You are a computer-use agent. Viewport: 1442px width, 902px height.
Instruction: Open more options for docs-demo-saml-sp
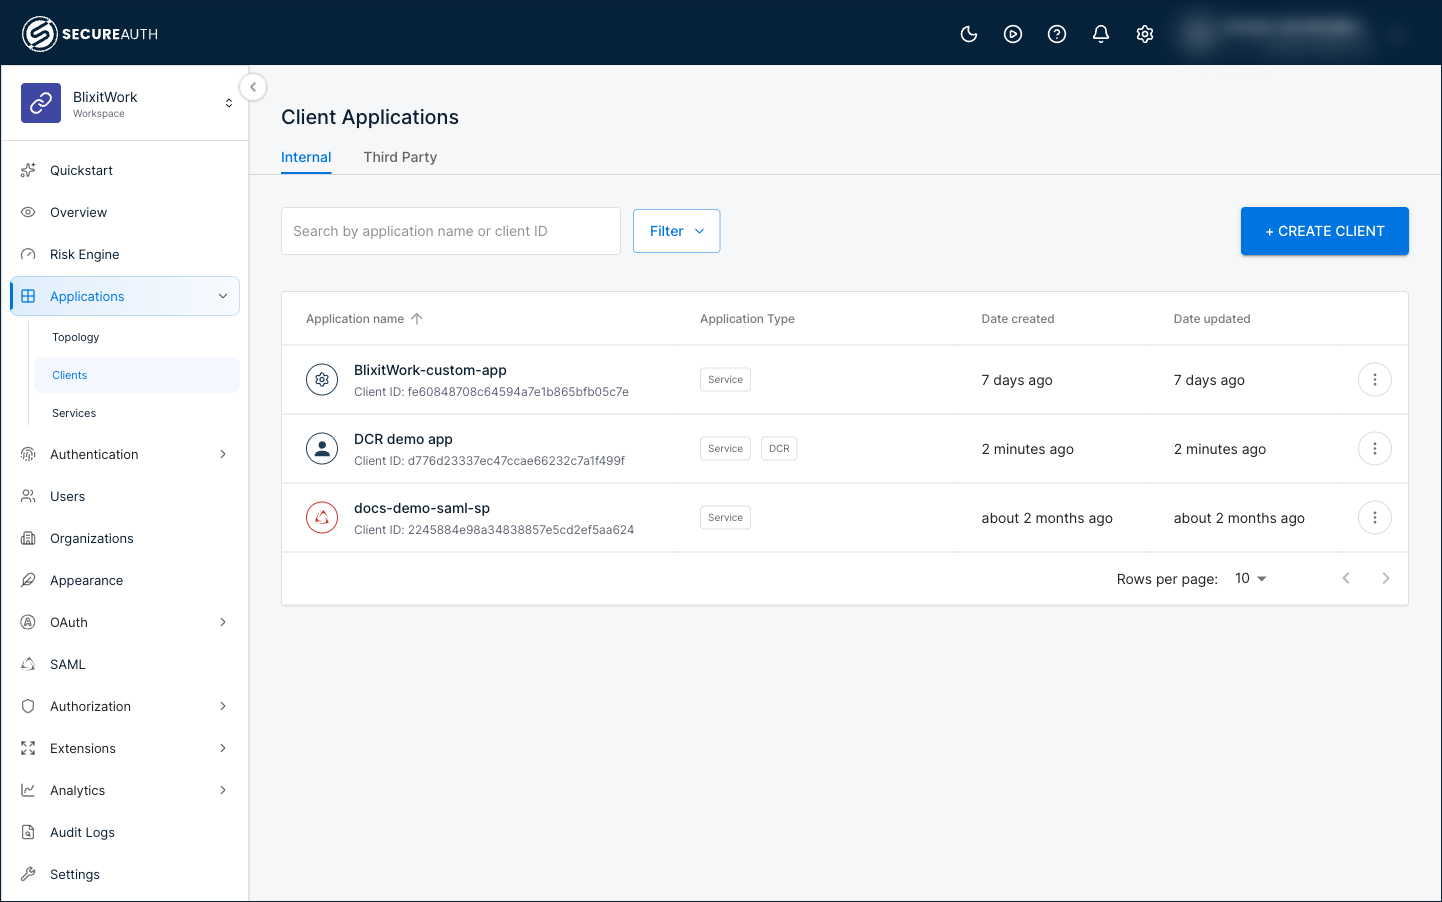[x=1375, y=518]
